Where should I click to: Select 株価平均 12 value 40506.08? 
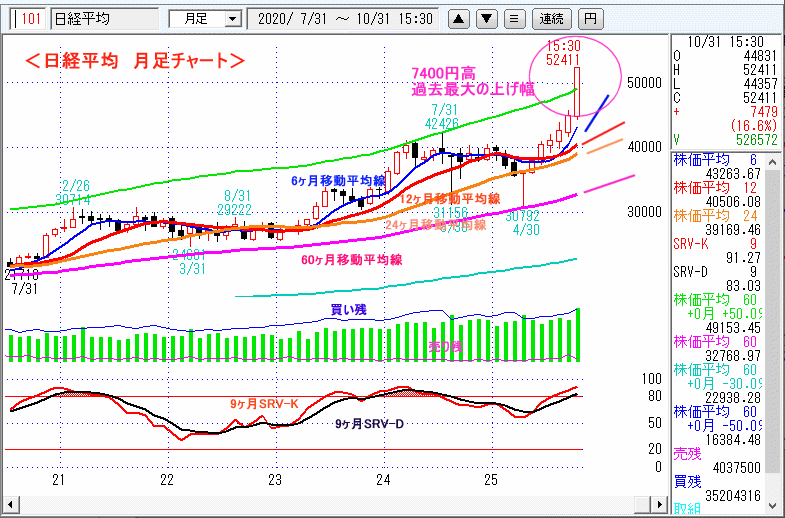733,202
